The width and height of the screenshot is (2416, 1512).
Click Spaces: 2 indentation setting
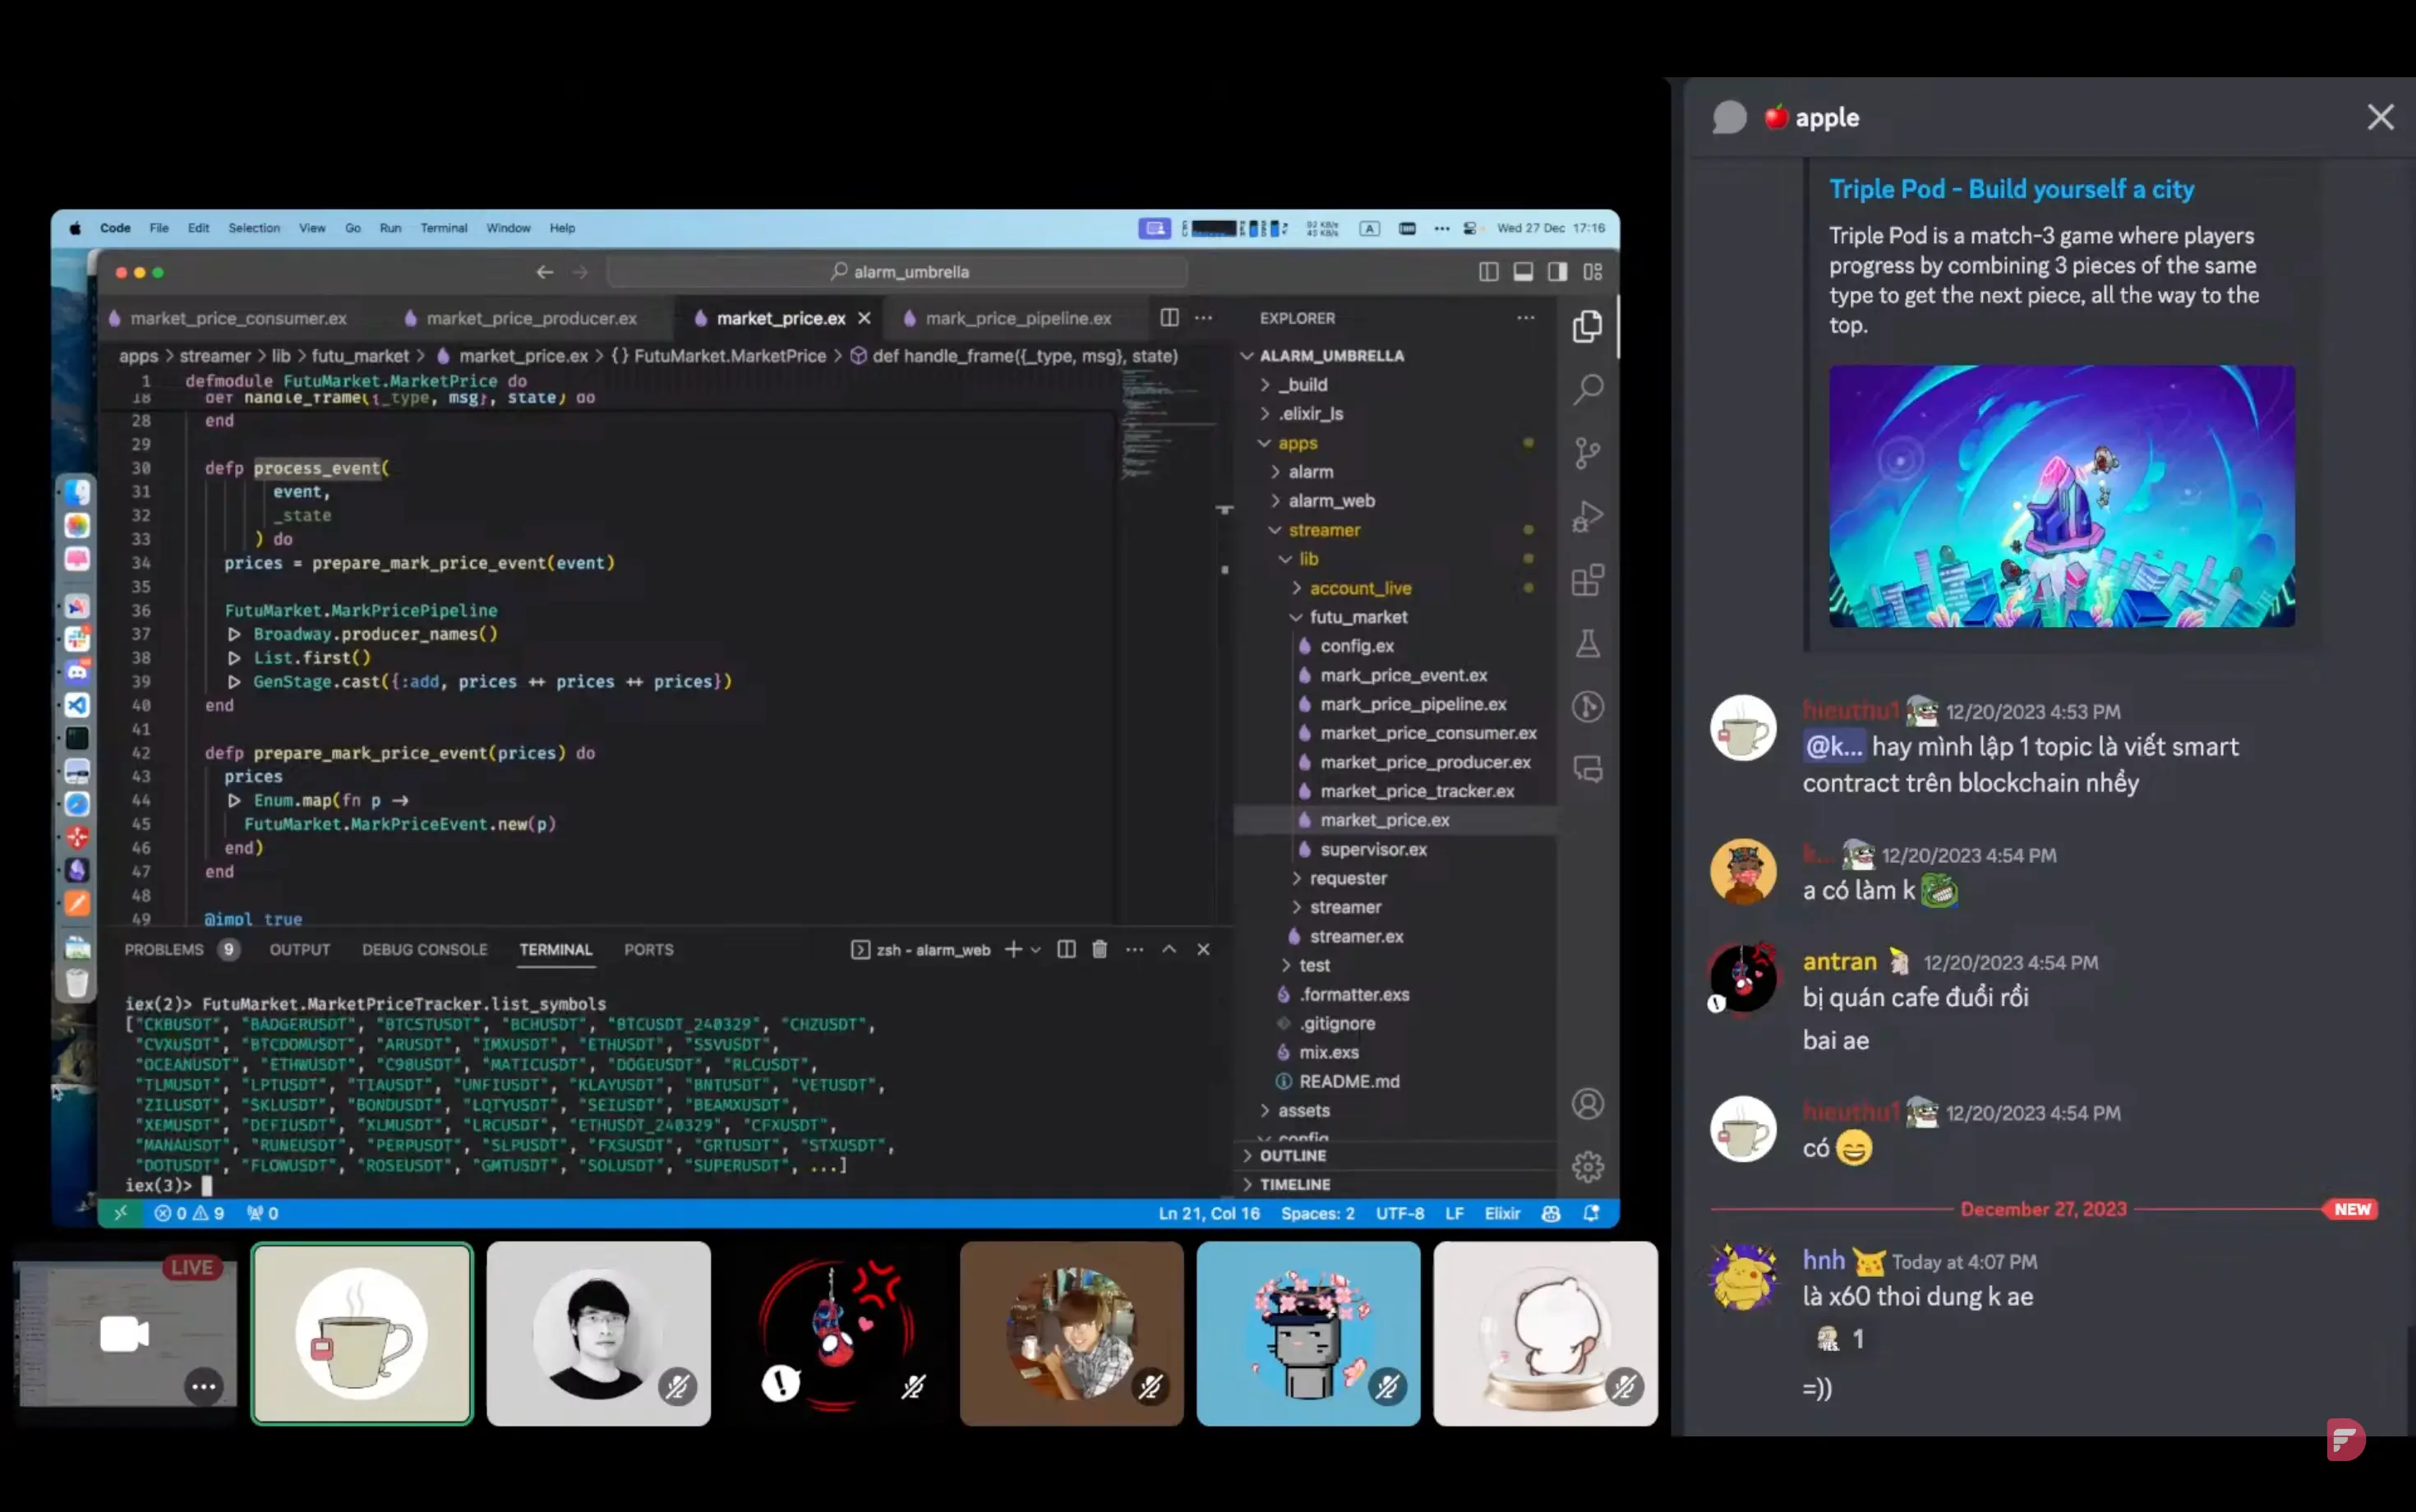[x=1317, y=1213]
